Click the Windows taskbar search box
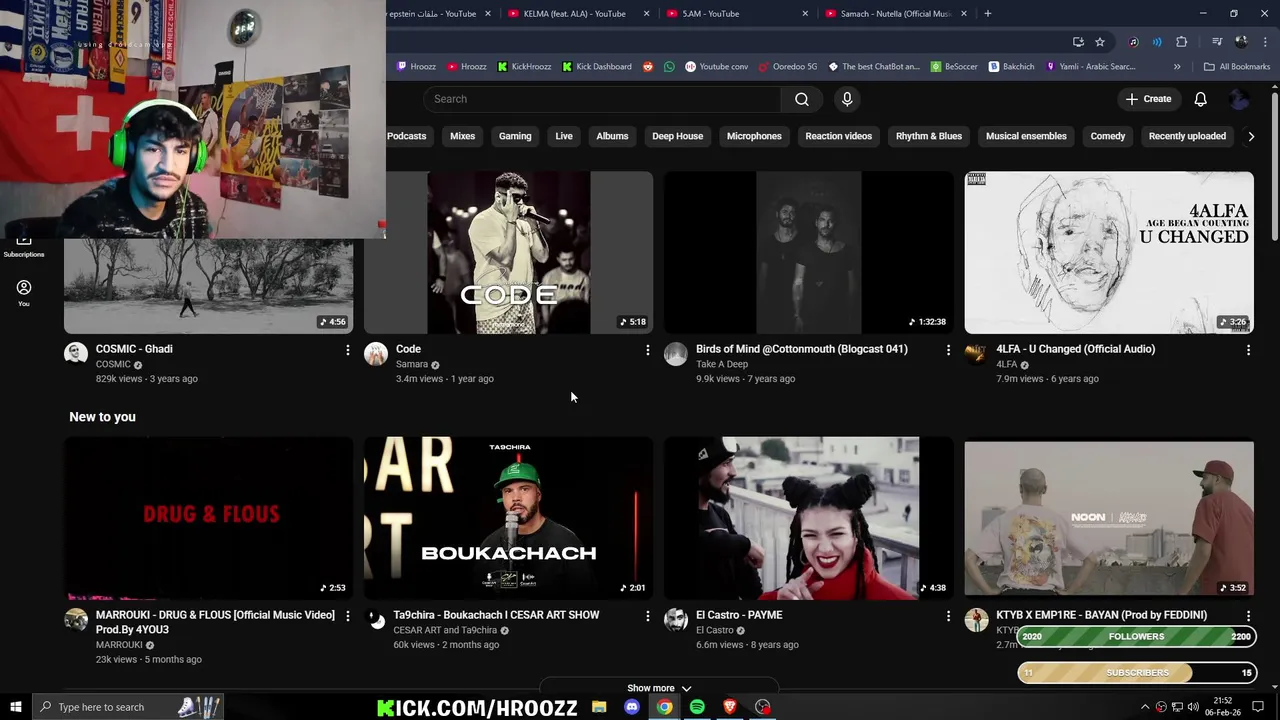Screen dimensions: 1280x720 coord(126,707)
